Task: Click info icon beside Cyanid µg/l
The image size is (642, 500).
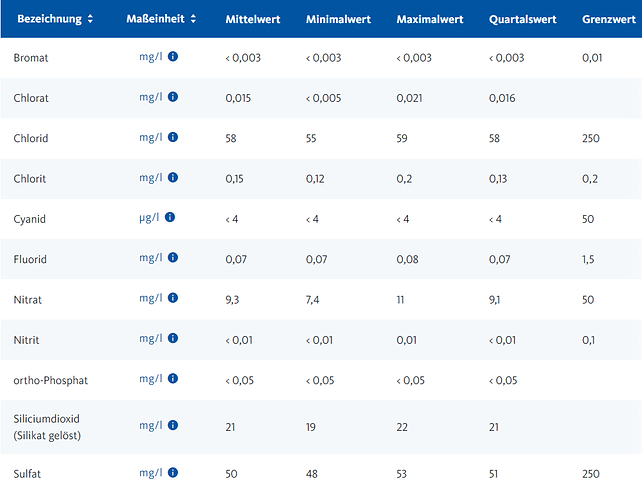Action: (x=170, y=217)
